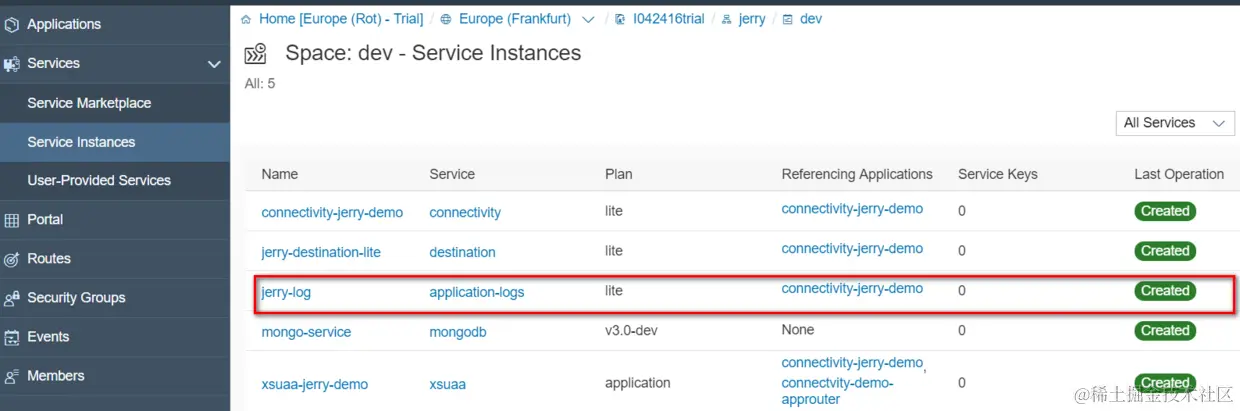Open jerry-destination-lite service instance
Viewport: 1240px width, 411px height.
click(321, 252)
